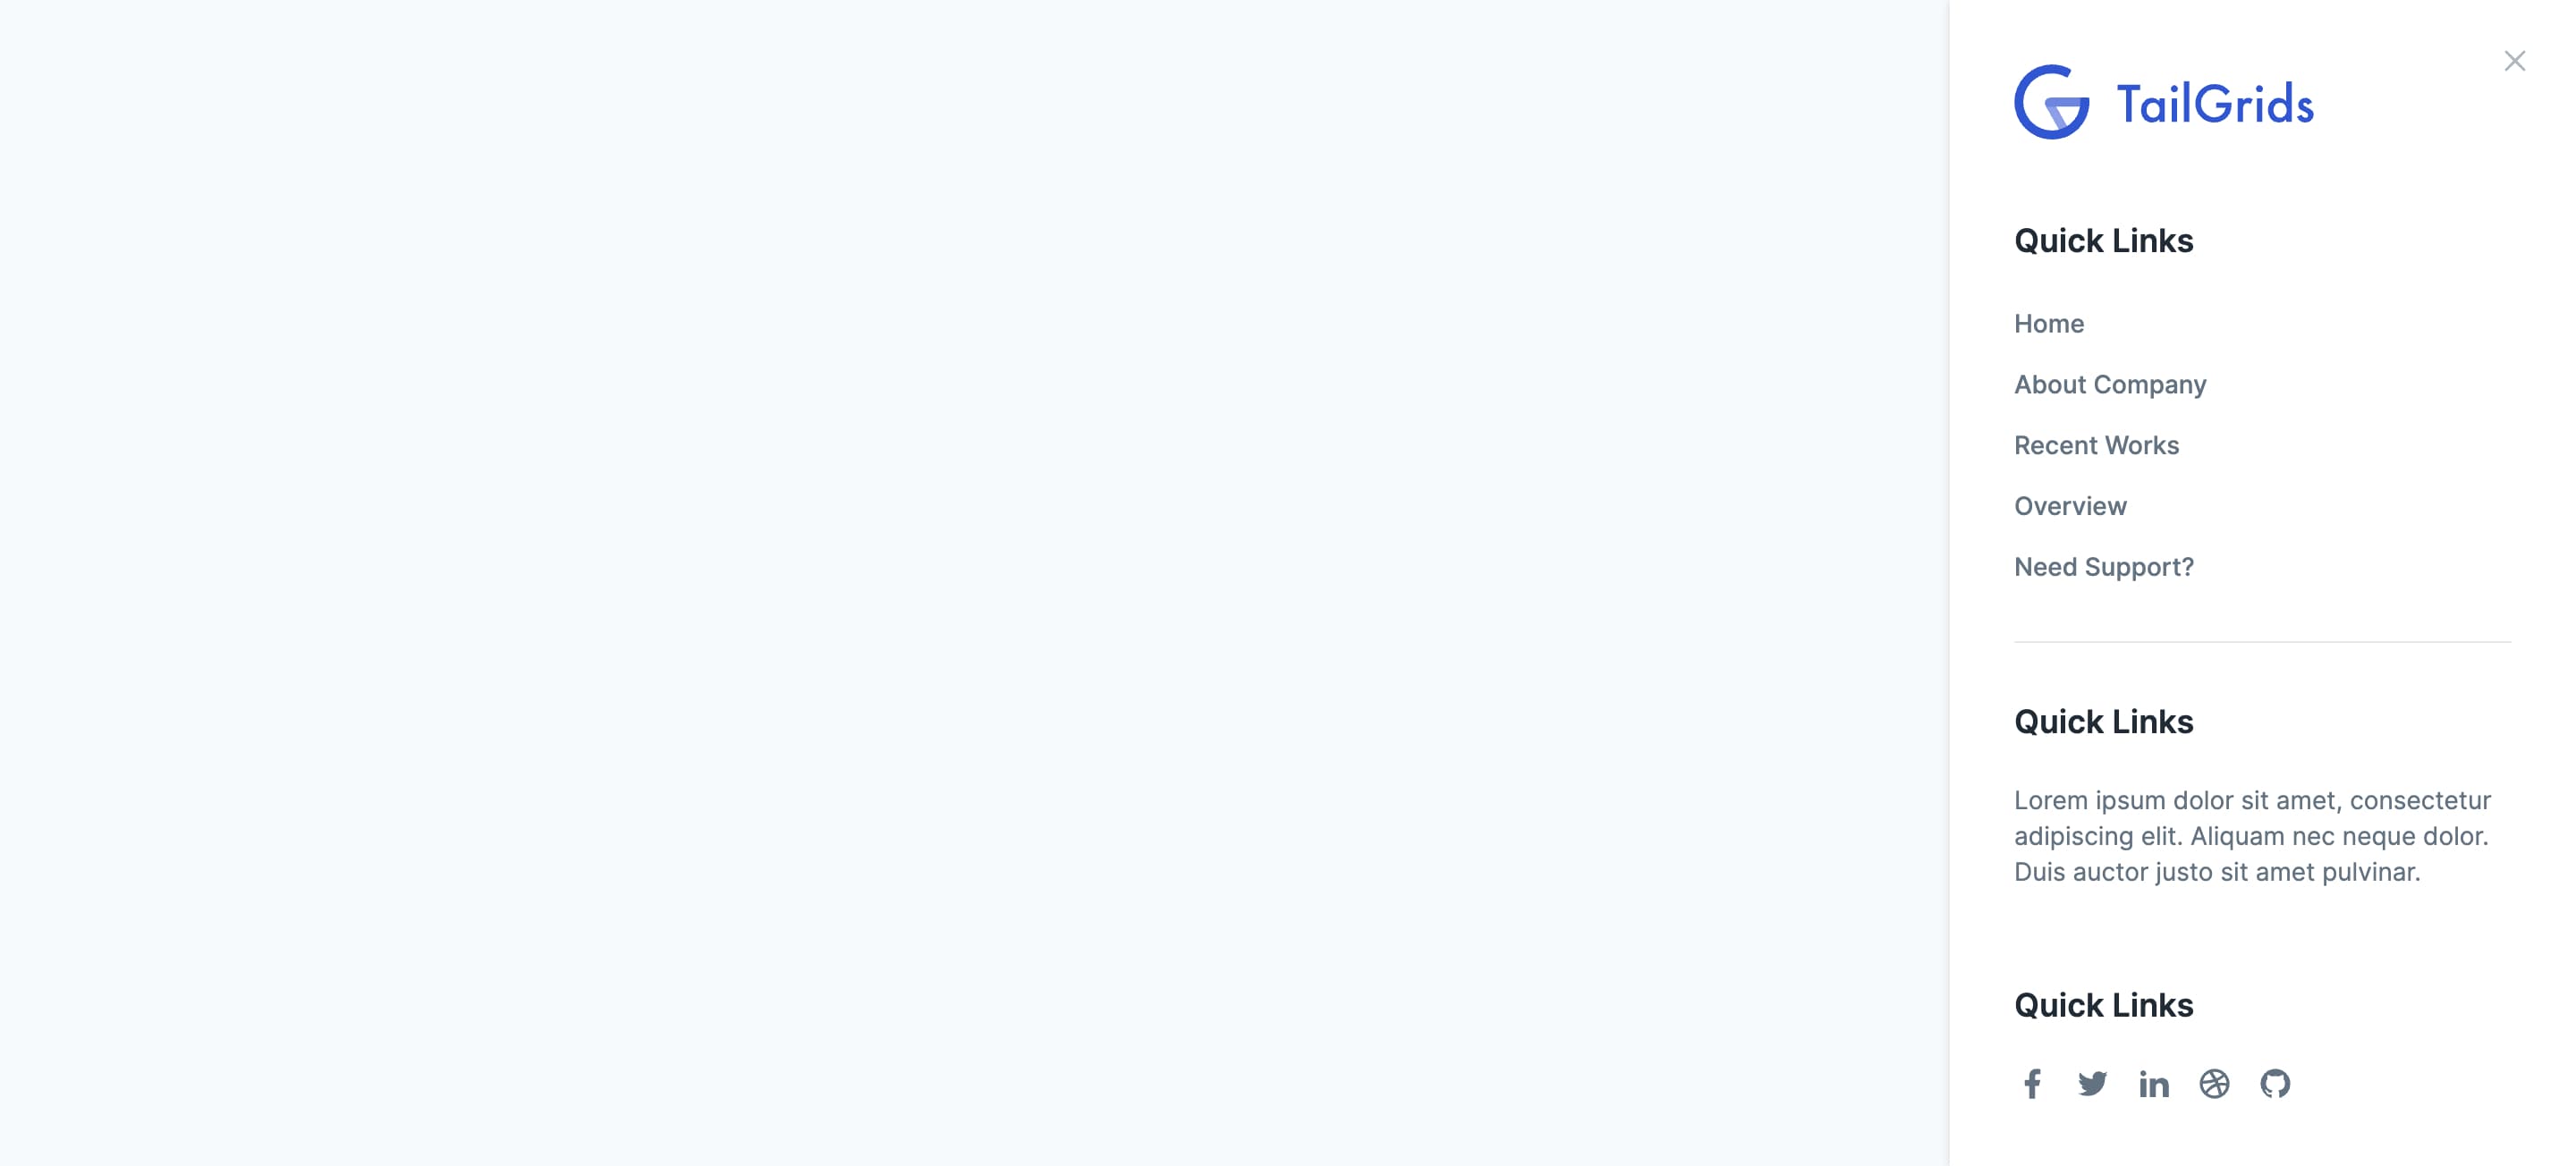Expand the social links Quick Links section
This screenshot has width=2576, height=1166.
[x=2105, y=1003]
